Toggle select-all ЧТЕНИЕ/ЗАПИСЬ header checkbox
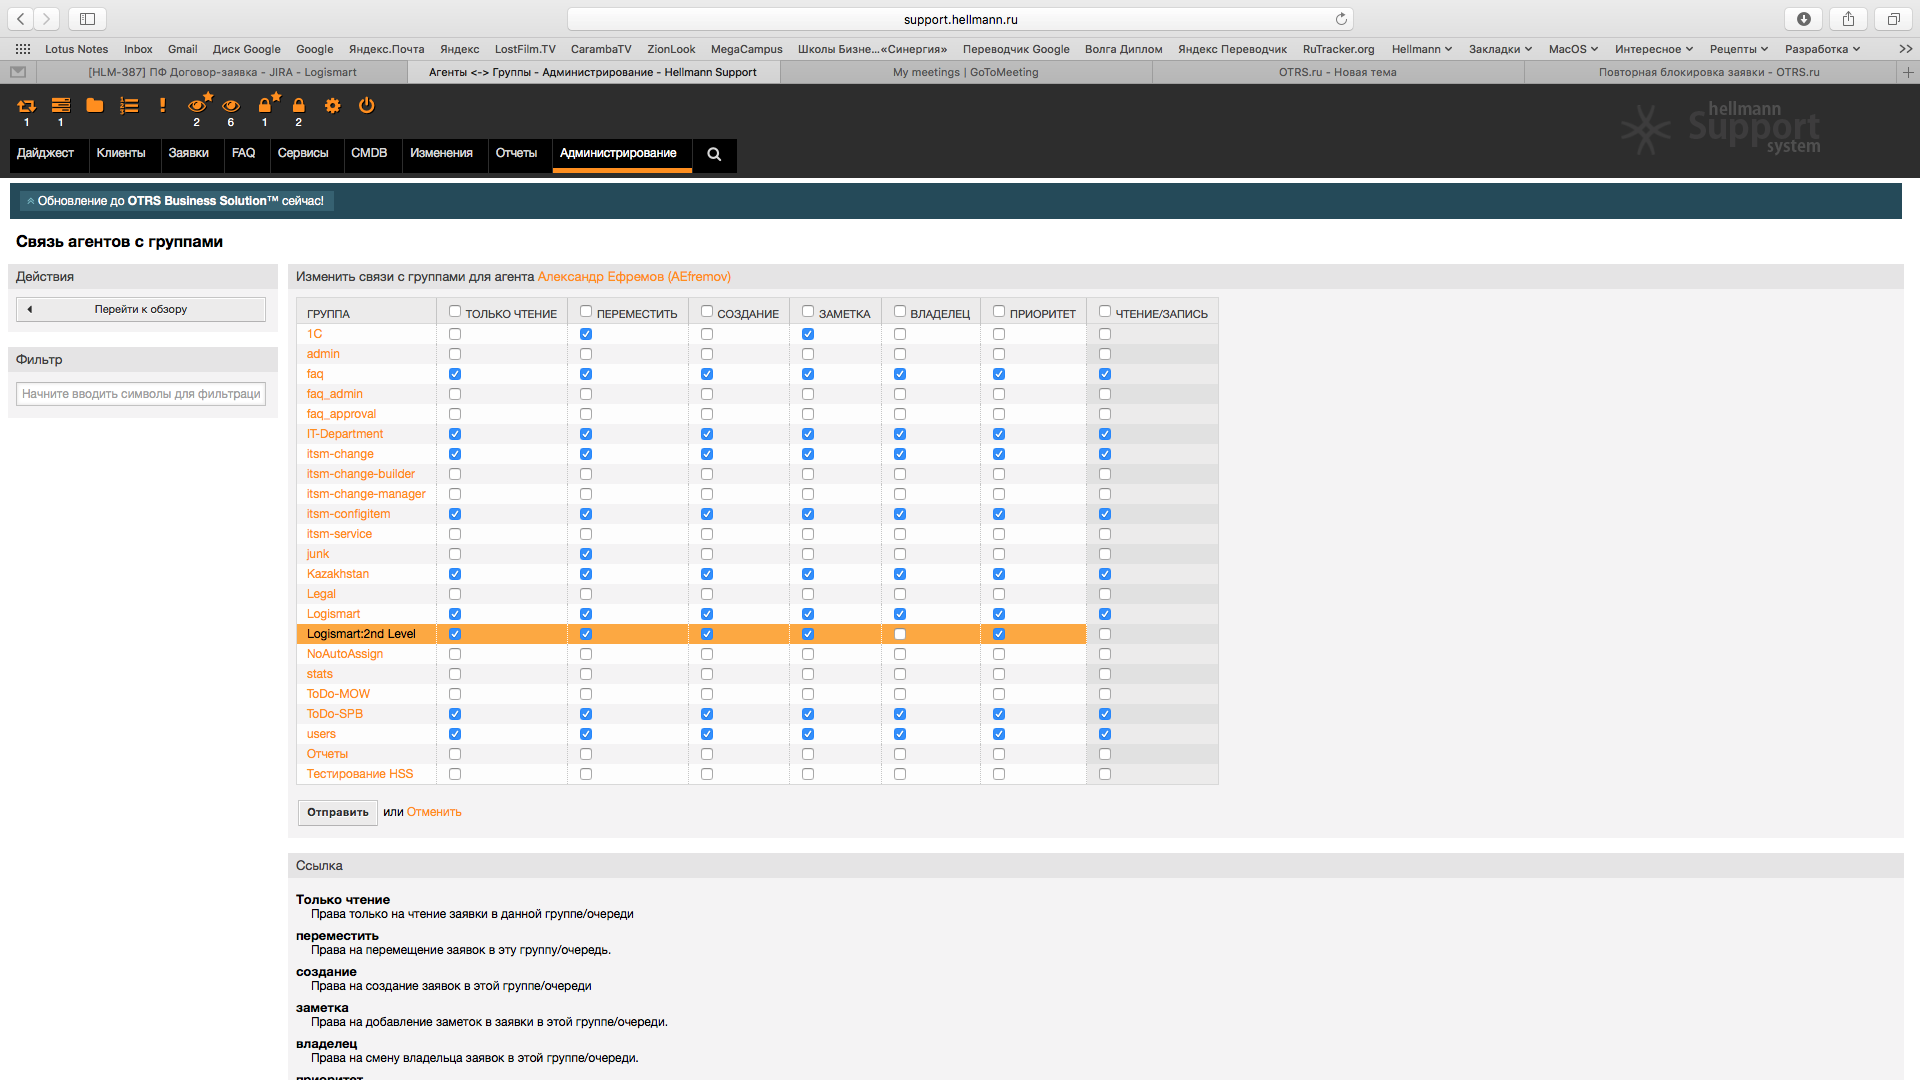1920x1080 pixels. click(1105, 311)
